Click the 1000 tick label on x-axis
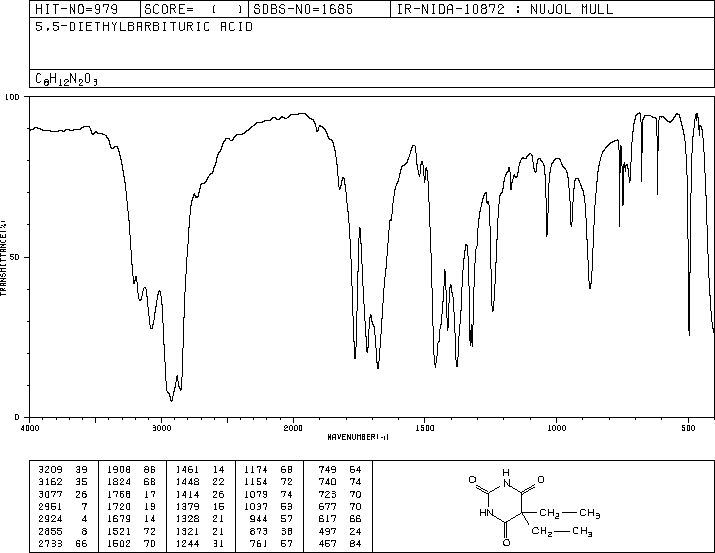 point(556,428)
